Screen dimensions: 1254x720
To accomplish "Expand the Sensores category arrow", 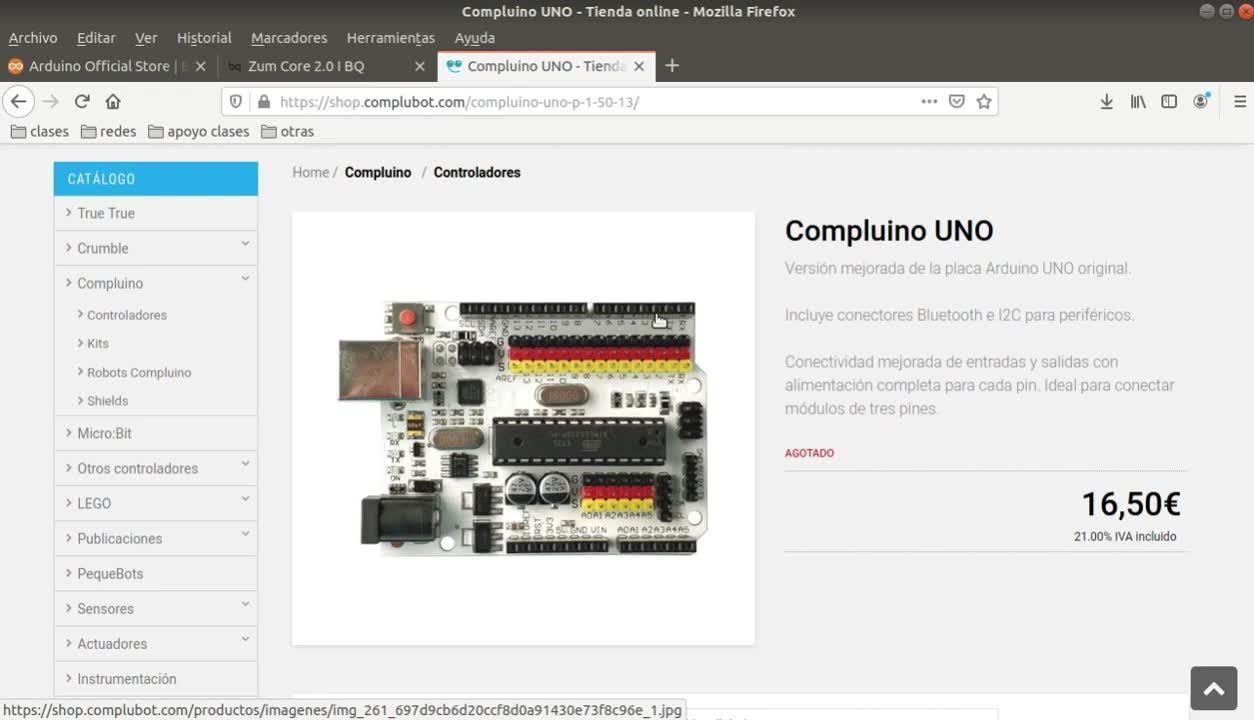I will [245, 604].
